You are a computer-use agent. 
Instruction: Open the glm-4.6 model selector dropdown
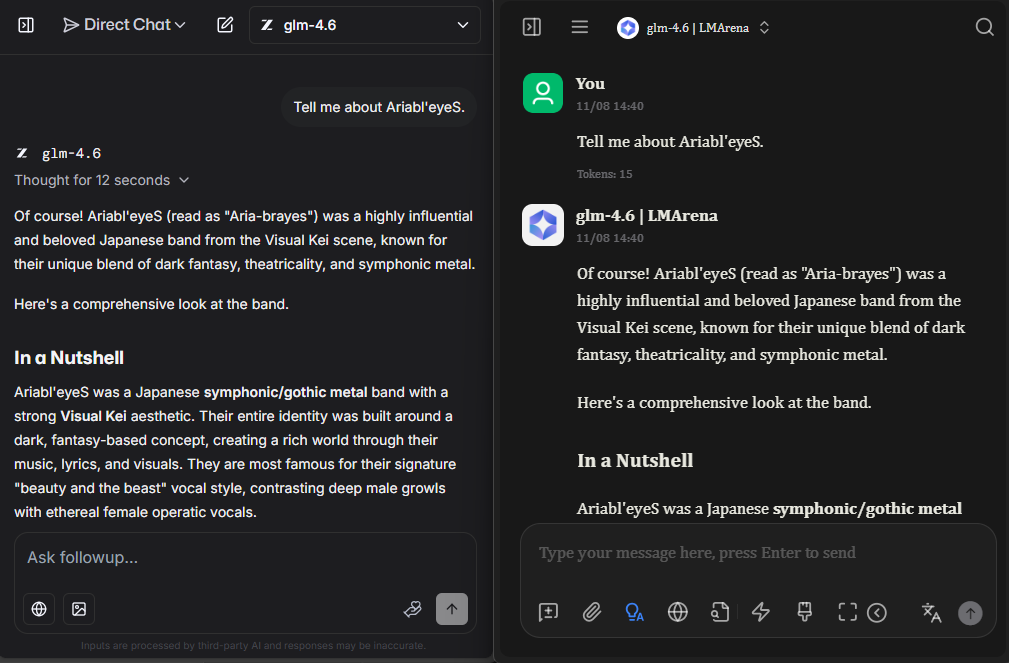point(365,25)
